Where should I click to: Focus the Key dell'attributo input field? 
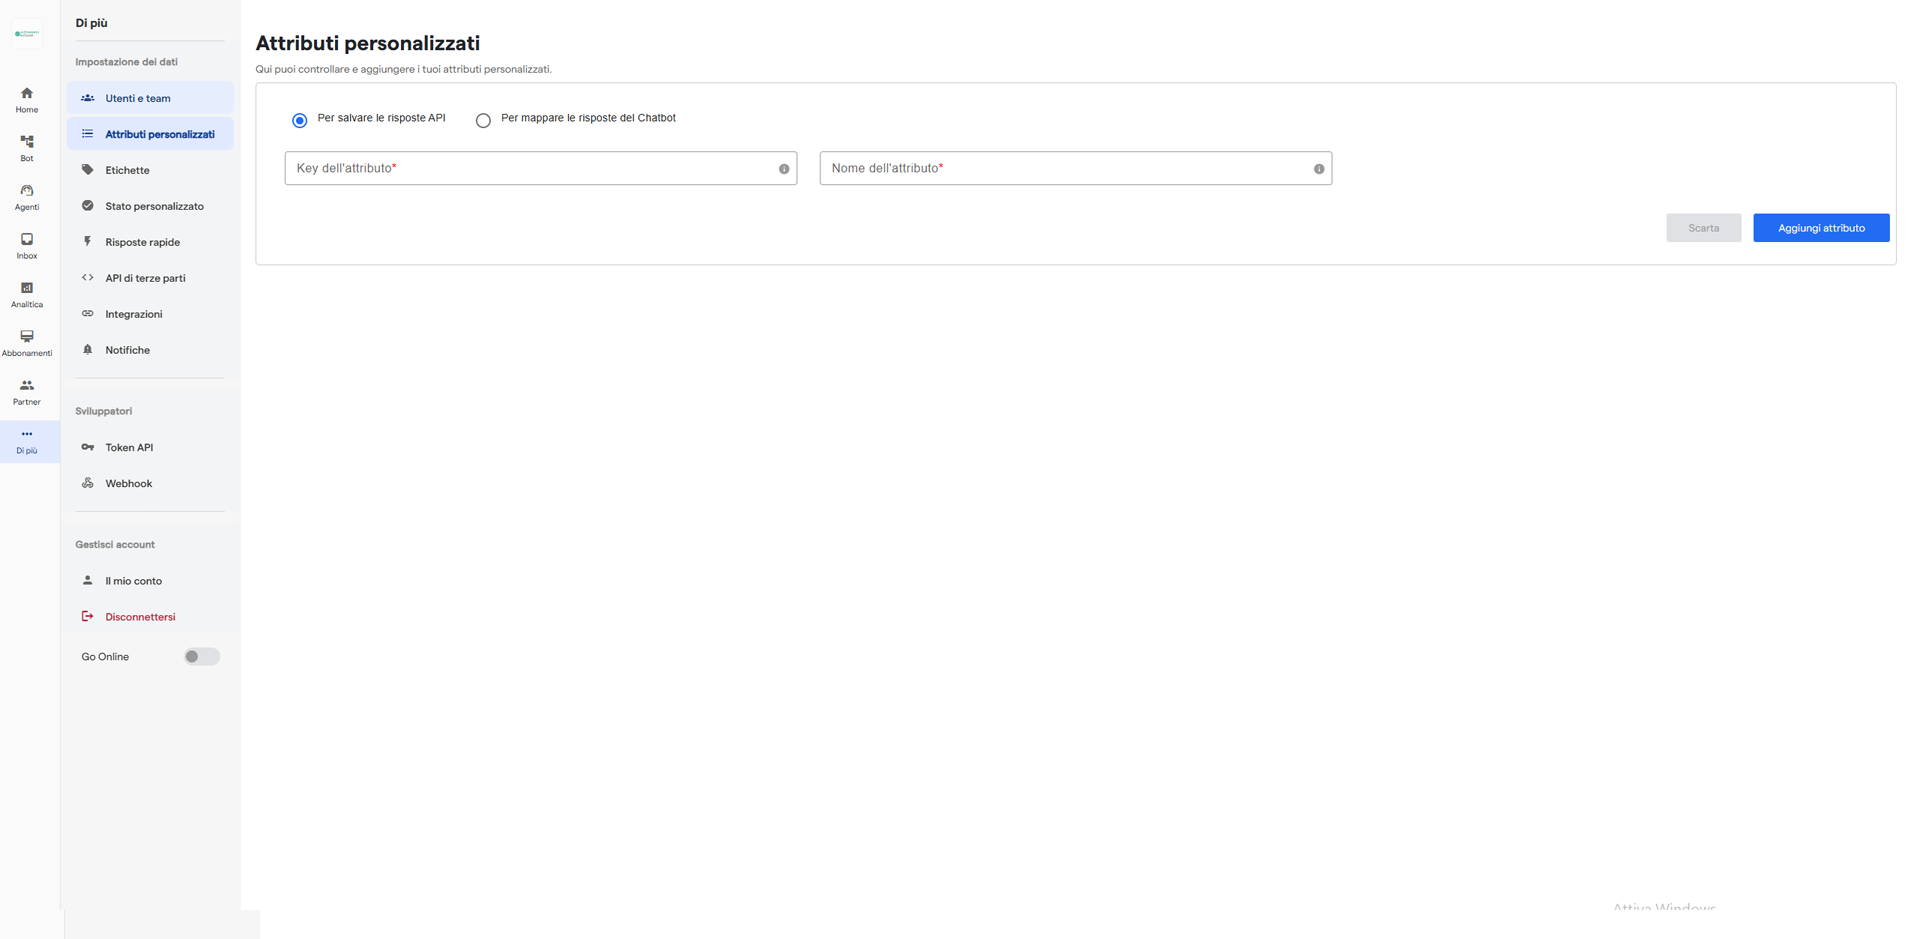(x=530, y=169)
